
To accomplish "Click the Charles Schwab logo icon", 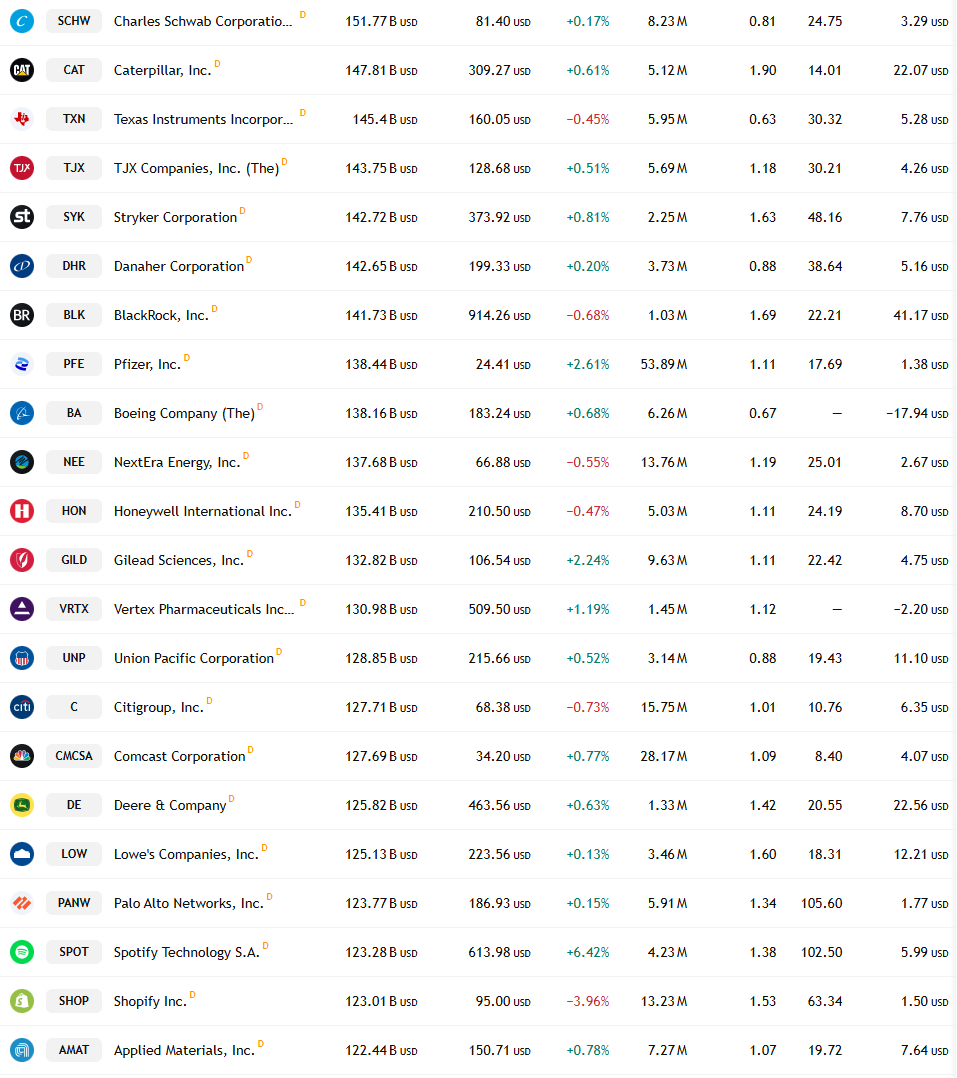I will (22, 21).
